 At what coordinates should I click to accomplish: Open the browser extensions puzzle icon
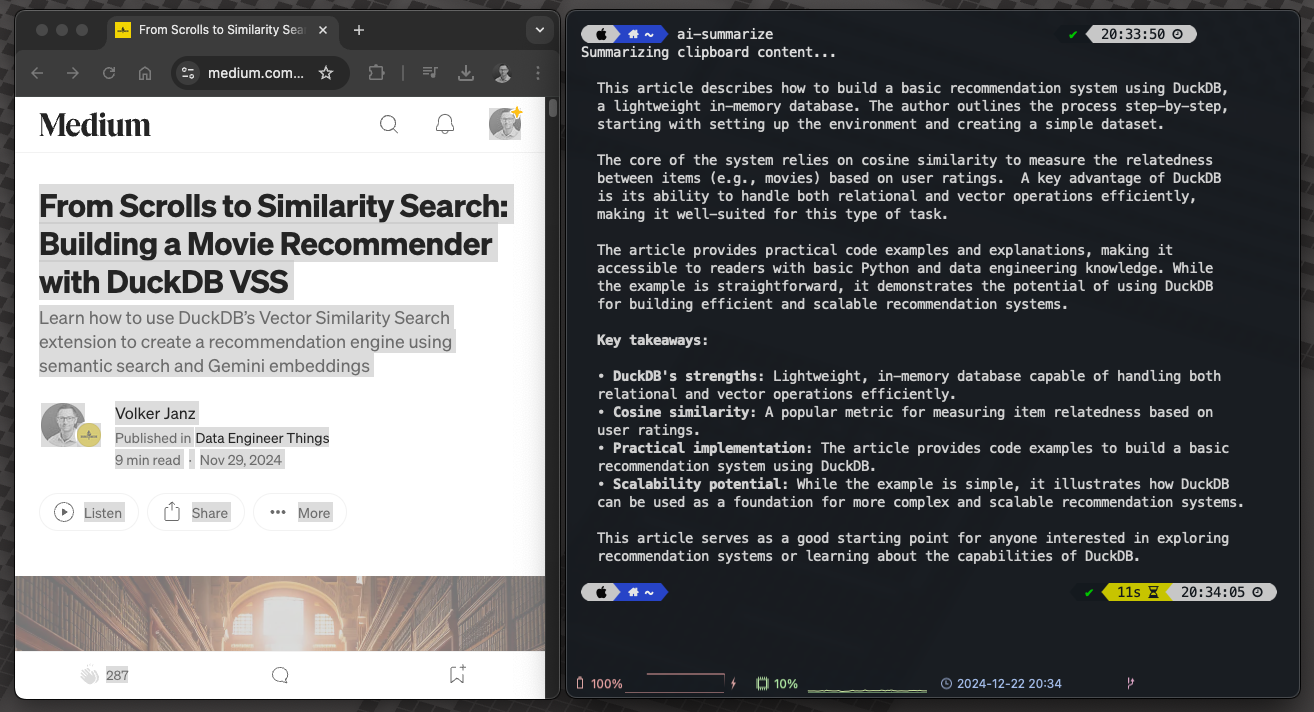pyautogui.click(x=377, y=72)
